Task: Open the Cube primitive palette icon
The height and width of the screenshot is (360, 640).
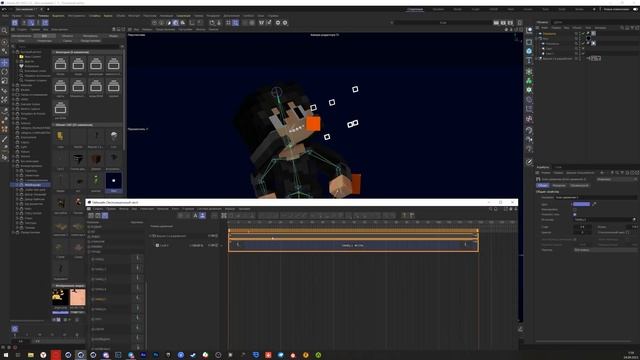Action: pyautogui.click(x=529, y=42)
